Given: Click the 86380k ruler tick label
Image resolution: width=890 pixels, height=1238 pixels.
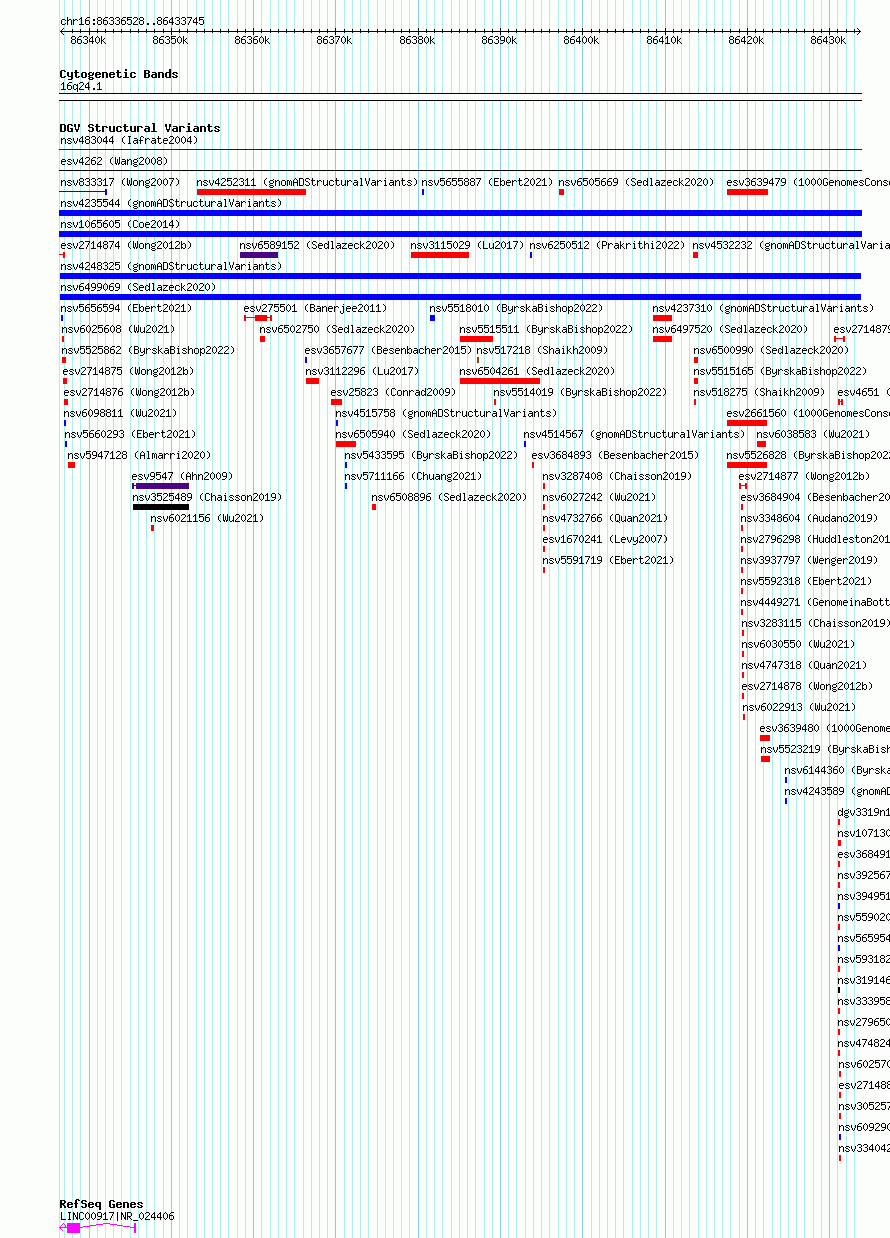Looking at the screenshot, I should (x=417, y=40).
